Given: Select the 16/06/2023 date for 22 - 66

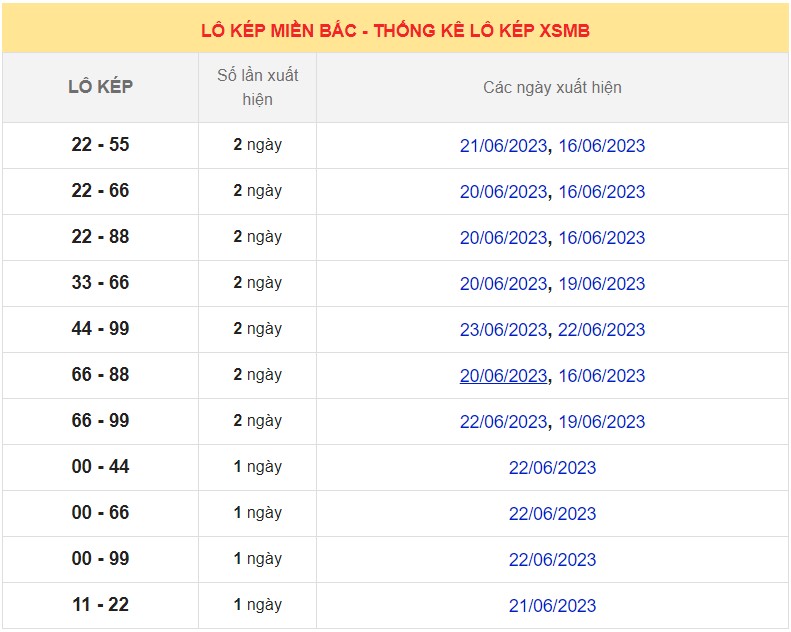Looking at the screenshot, I should [601, 192].
